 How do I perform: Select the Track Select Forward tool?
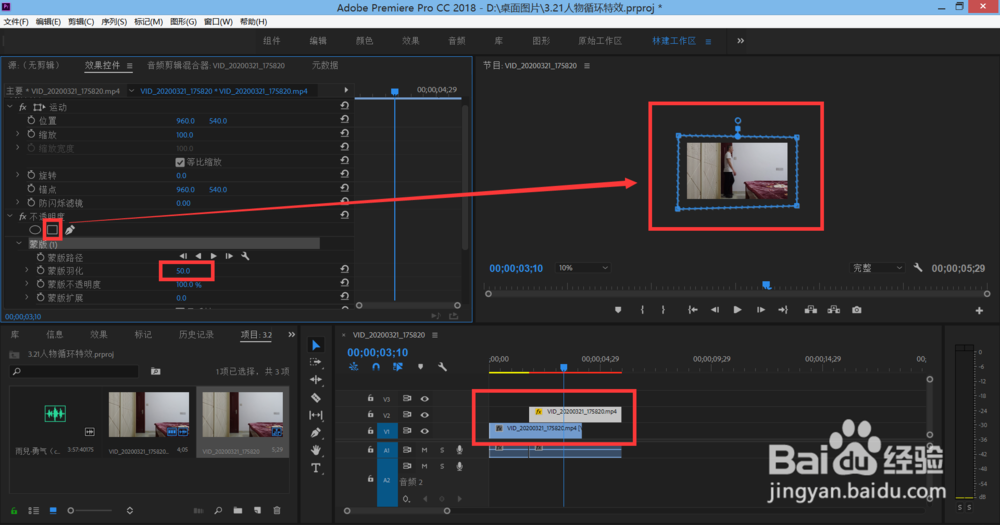pos(316,362)
